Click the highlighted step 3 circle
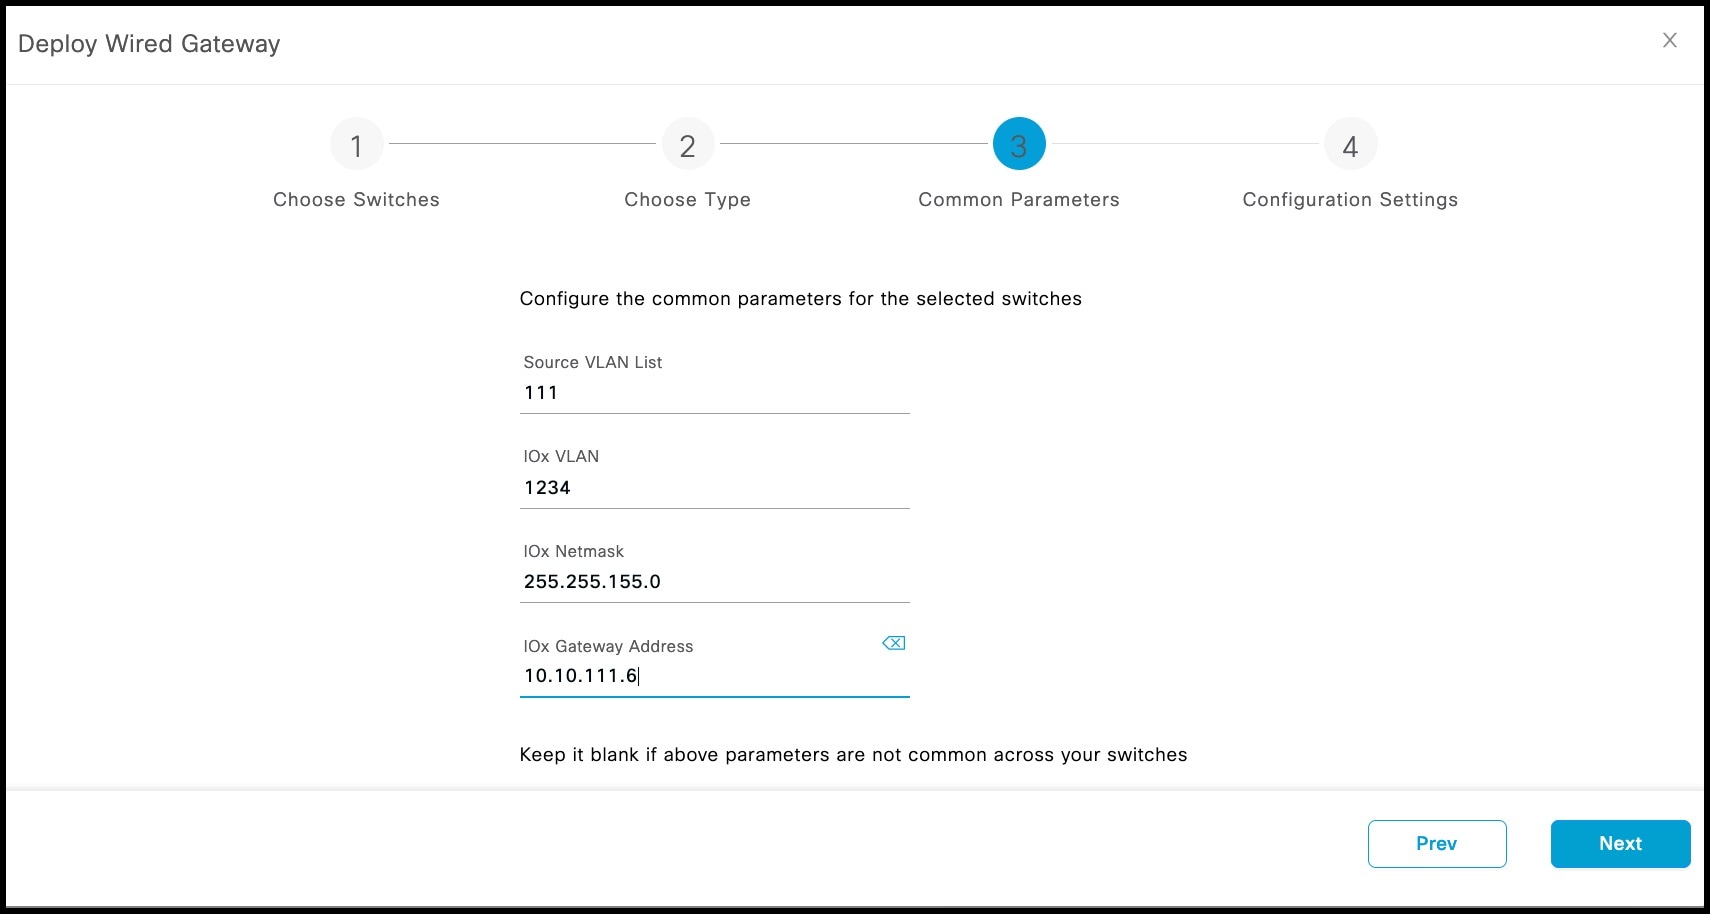The height and width of the screenshot is (914, 1710). coord(1019,143)
